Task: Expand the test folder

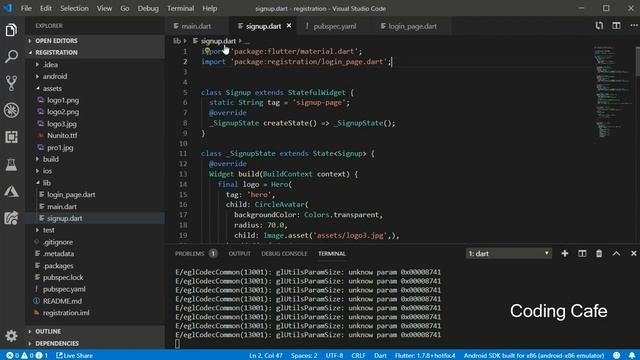Action: (49, 230)
